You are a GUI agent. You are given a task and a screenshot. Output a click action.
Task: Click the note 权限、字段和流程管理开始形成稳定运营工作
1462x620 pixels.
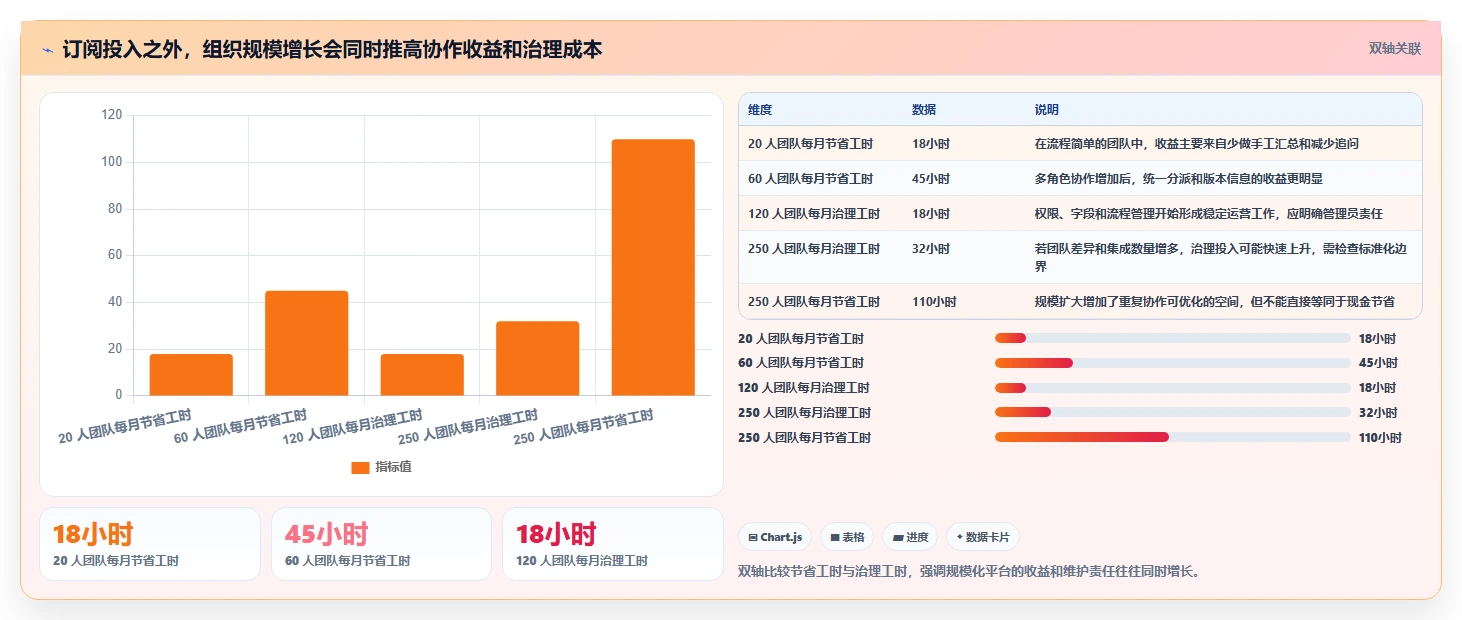pos(1209,214)
